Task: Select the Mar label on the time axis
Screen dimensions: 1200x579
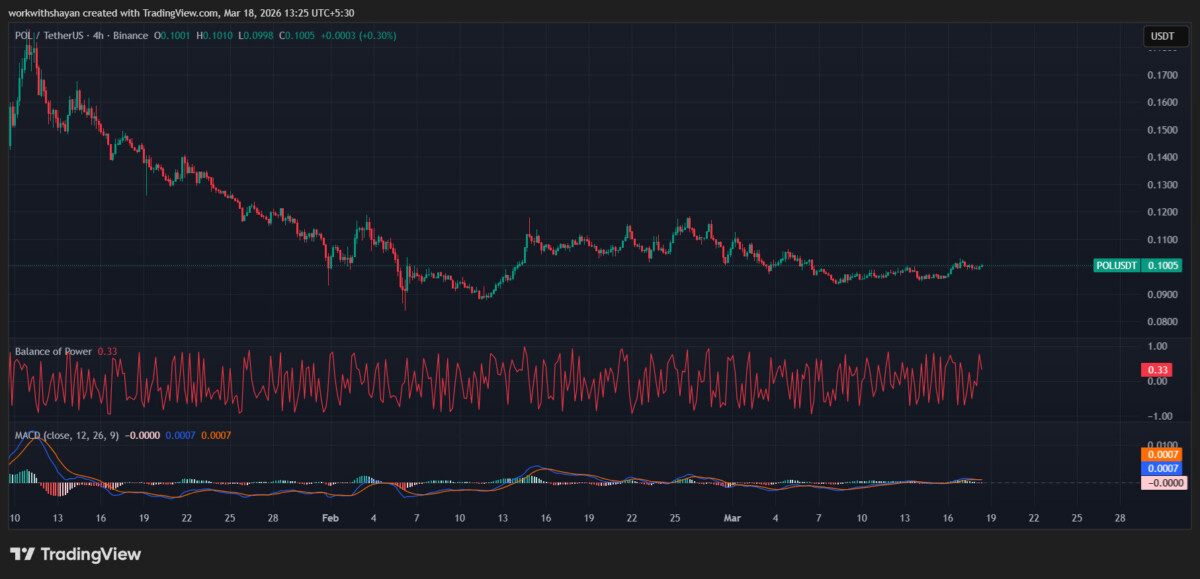Action: tap(732, 518)
